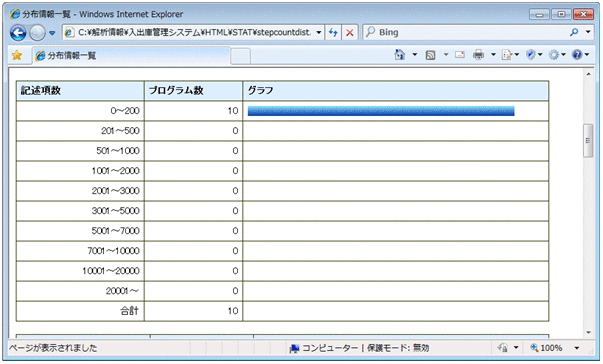
Task: Open the recent pages history dropdown
Action: (x=52, y=33)
